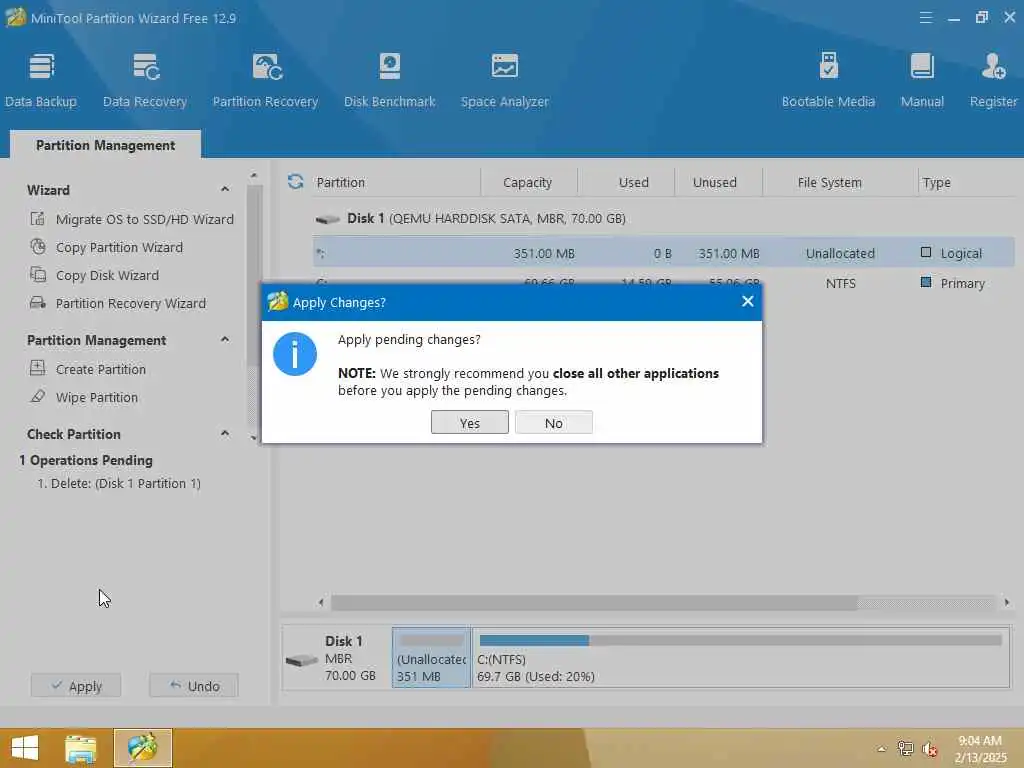Viewport: 1024px width, 768px height.
Task: Open the Manual
Action: pos(922,80)
